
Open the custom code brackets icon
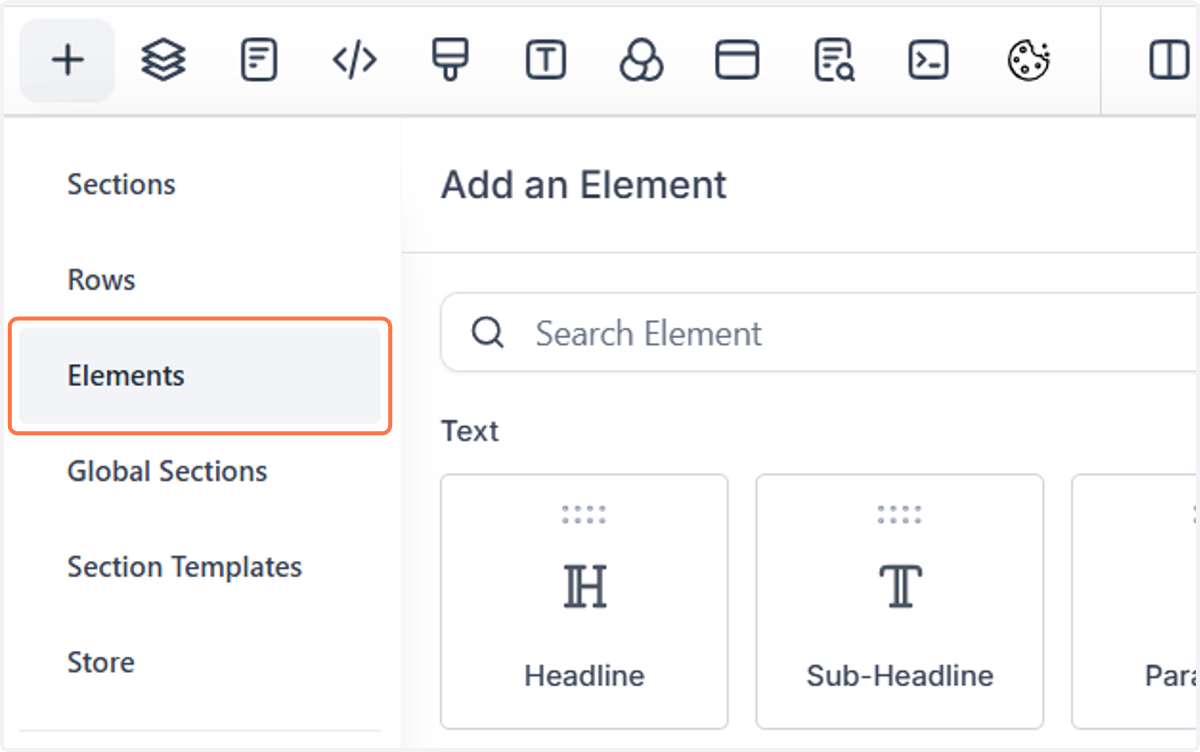point(354,61)
